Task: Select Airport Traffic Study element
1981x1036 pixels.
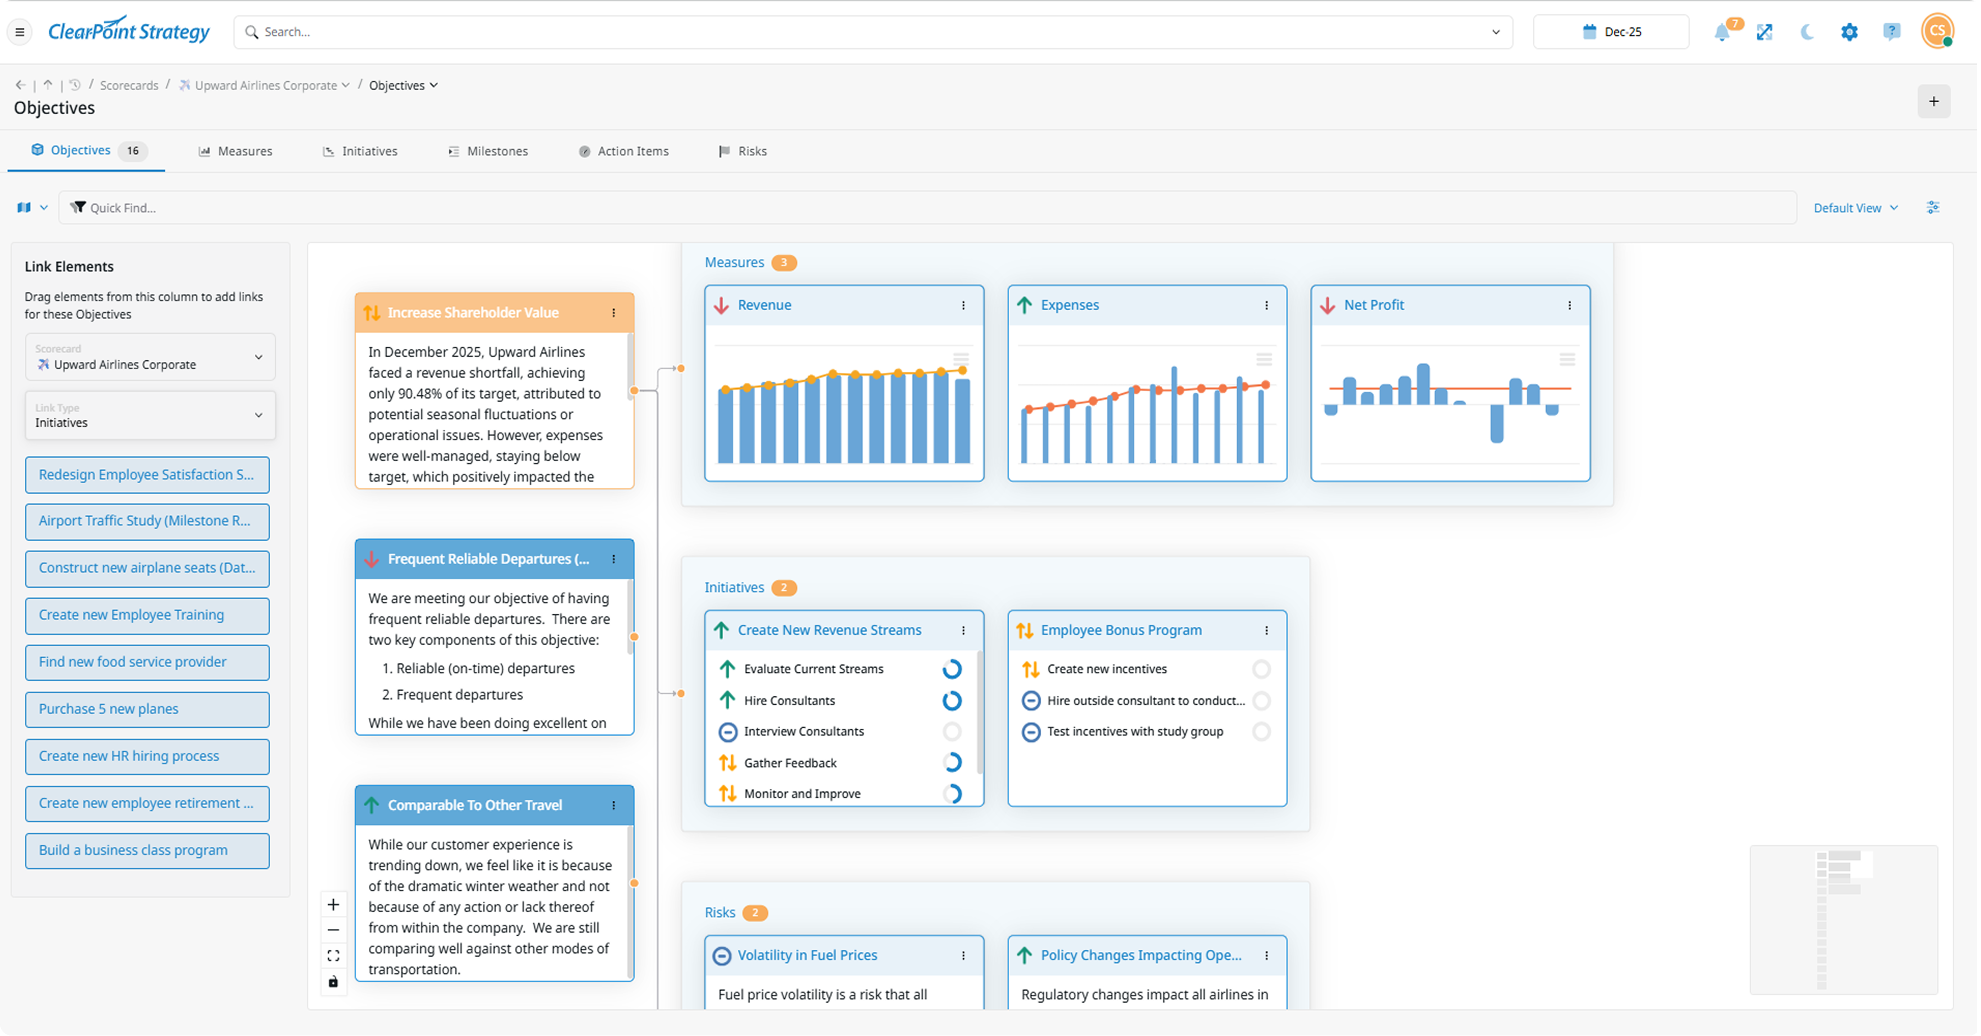Action: click(x=148, y=522)
